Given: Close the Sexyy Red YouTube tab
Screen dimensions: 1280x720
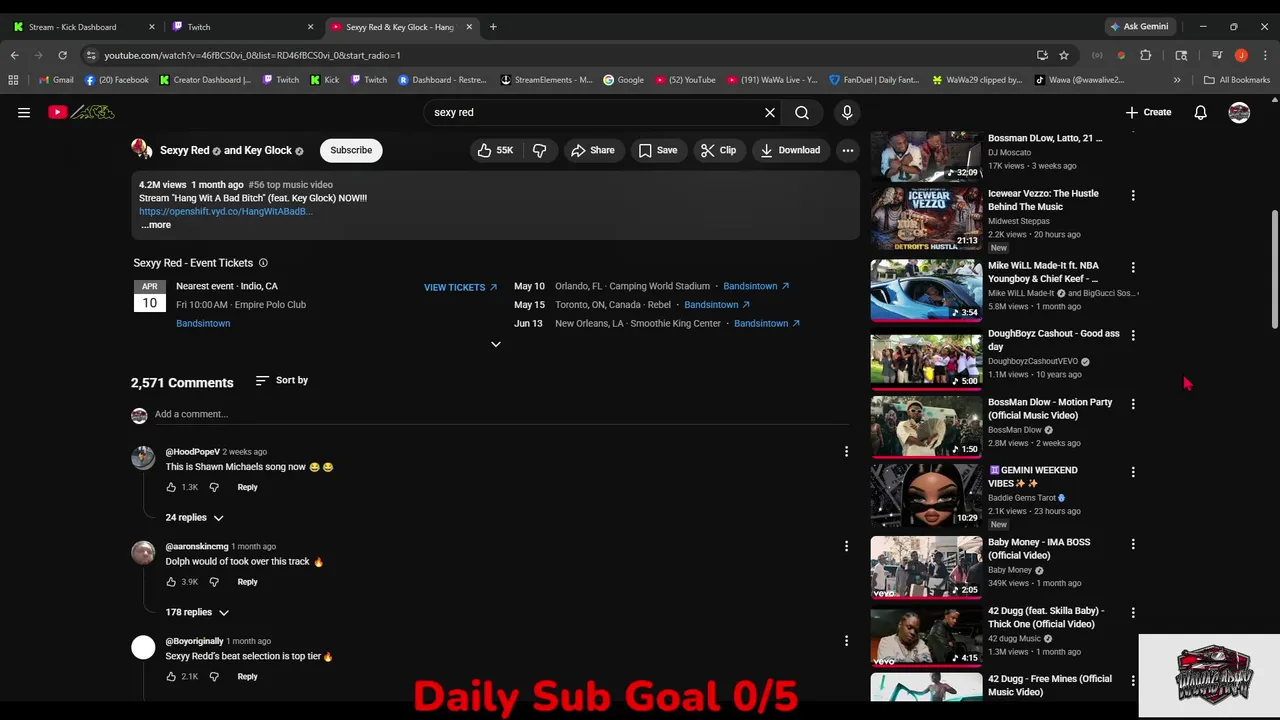Looking at the screenshot, I should pyautogui.click(x=469, y=27).
